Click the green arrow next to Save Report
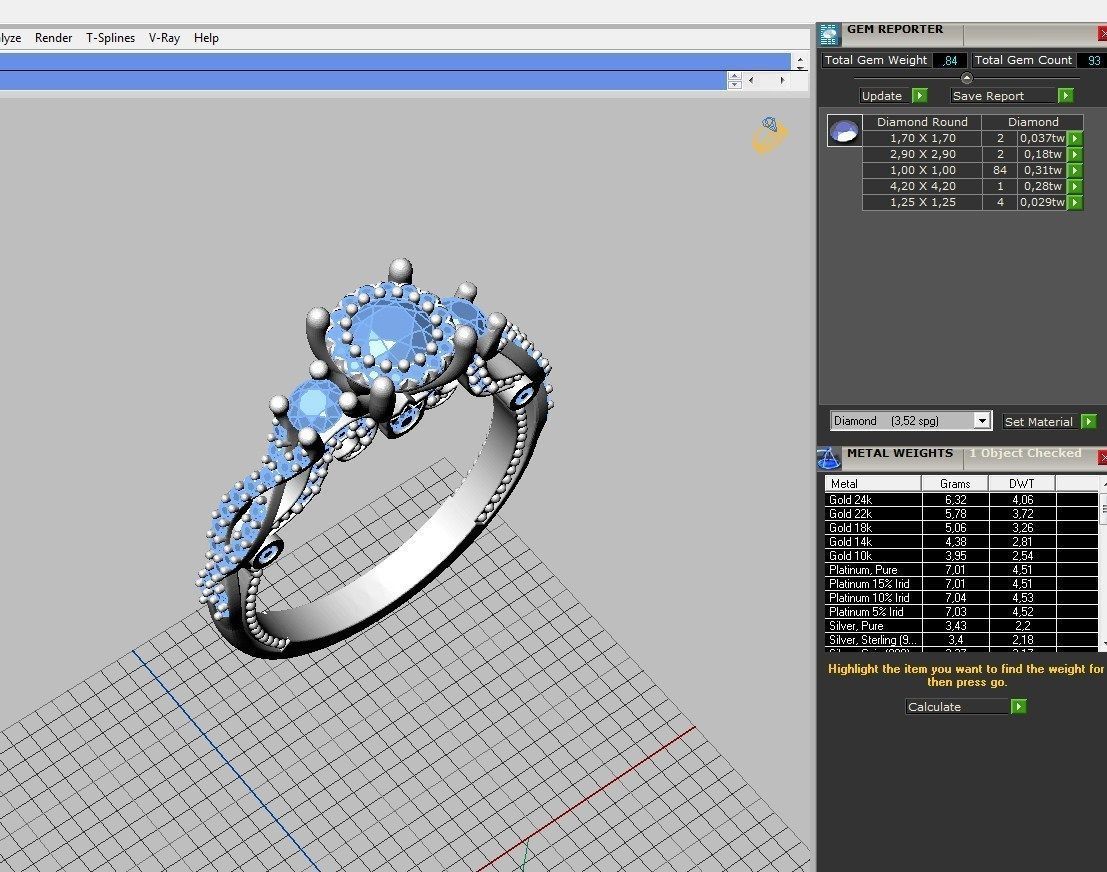1107x872 pixels. pos(1065,95)
